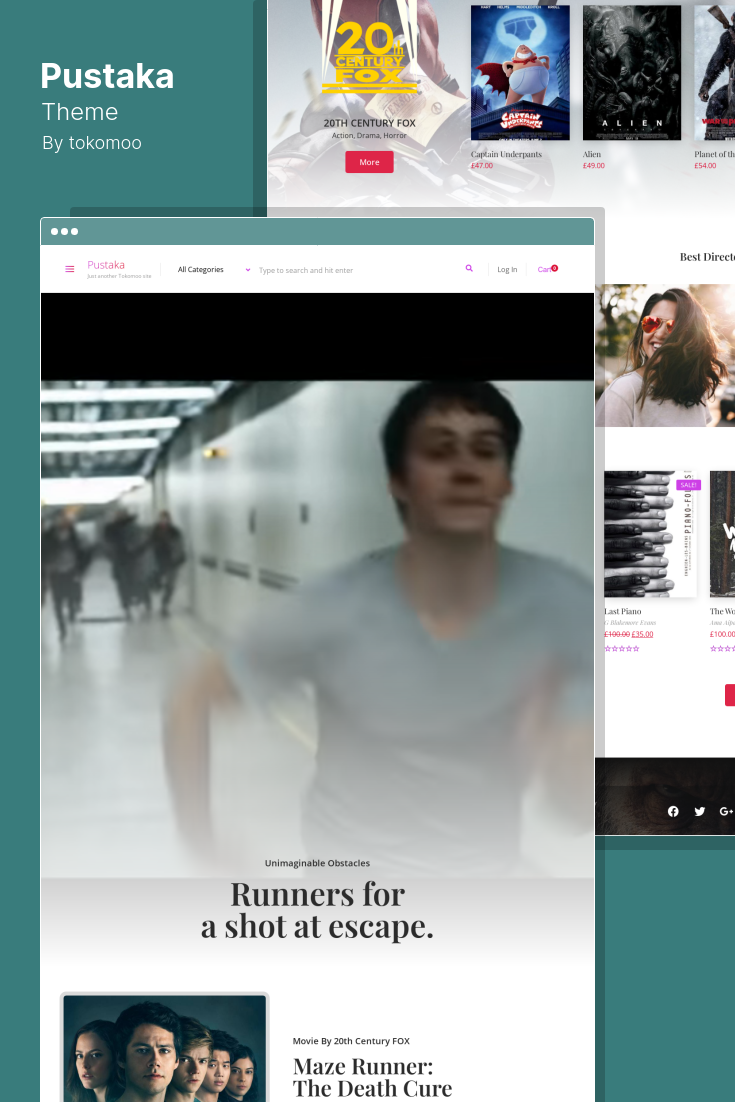This screenshot has width=735, height=1102.
Task: Click the 'Action, Drama, Horror' genre text
Action: [x=369, y=136]
